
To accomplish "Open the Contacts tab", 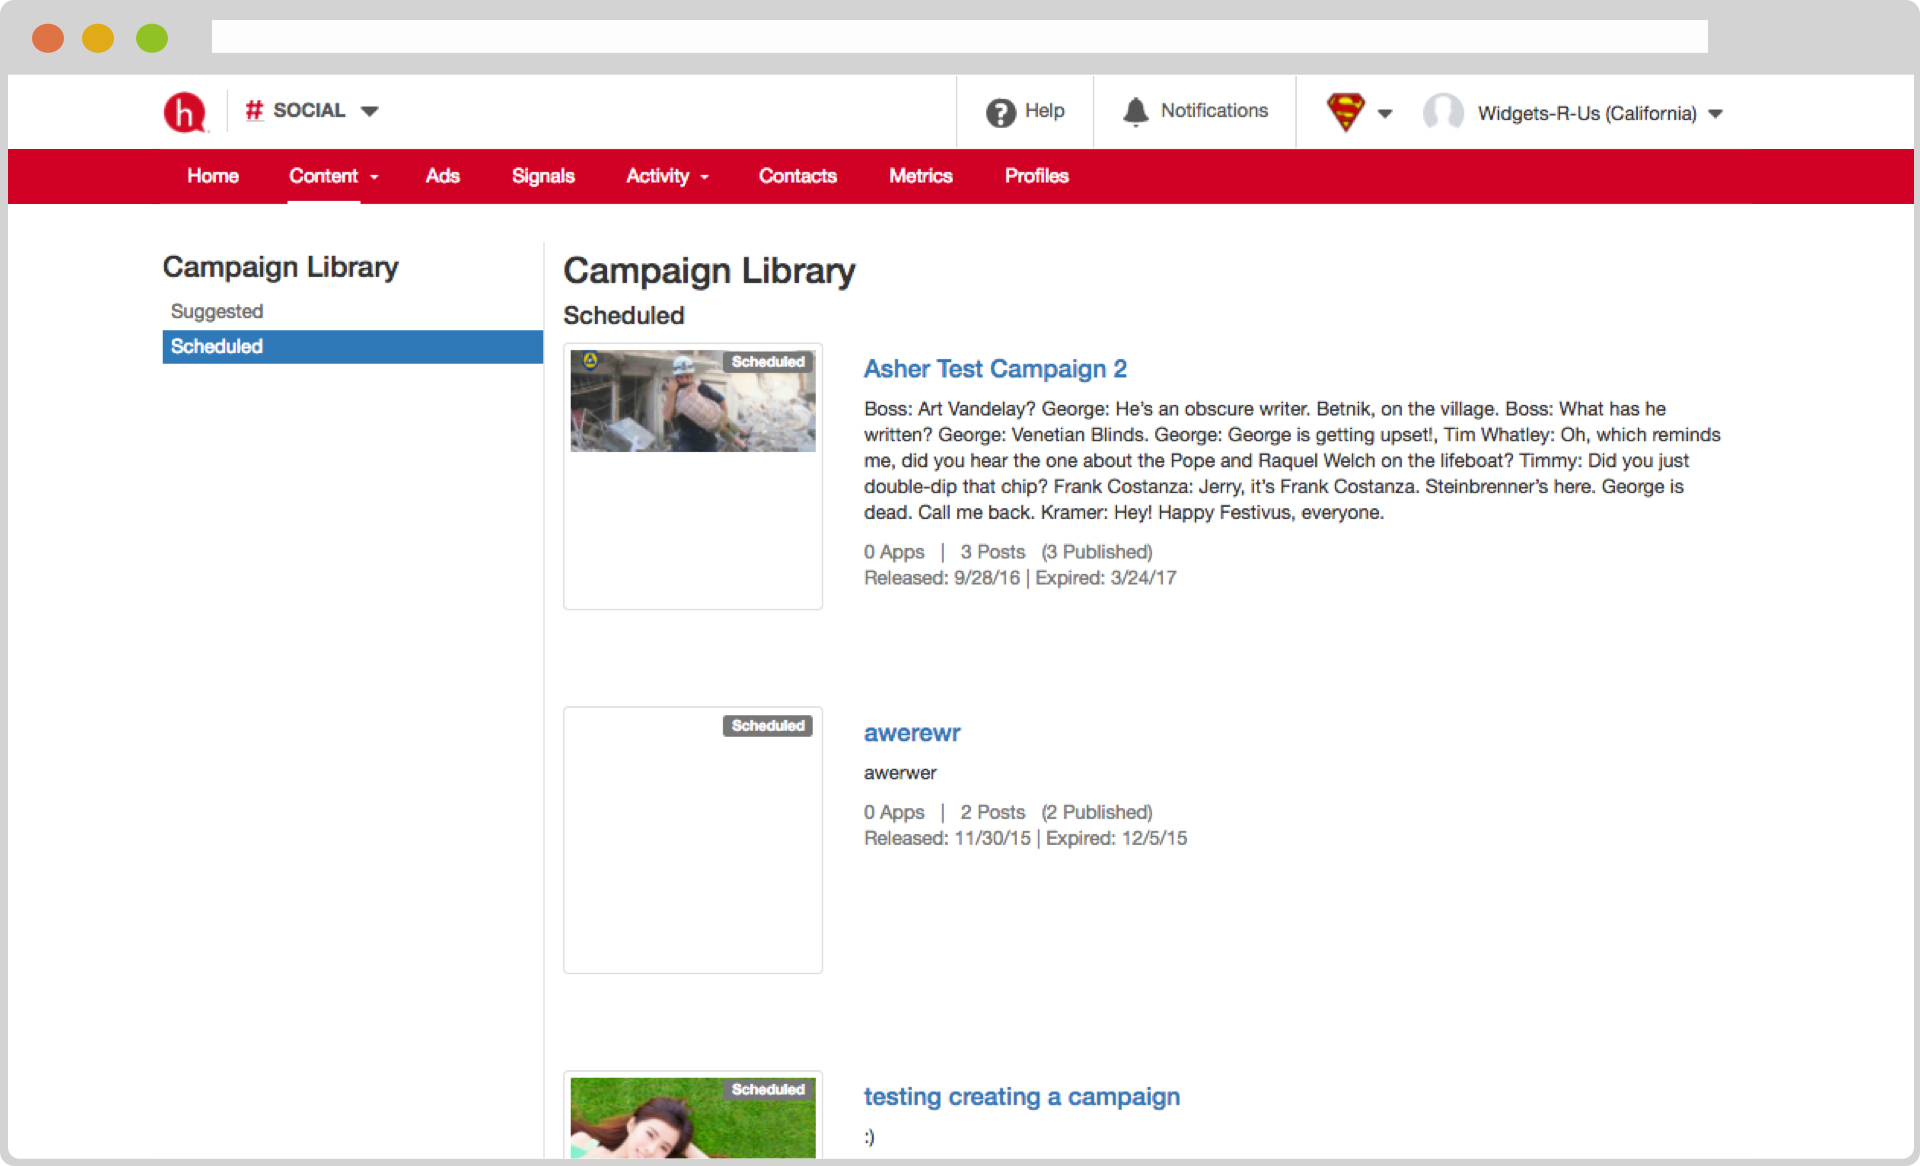I will 798,176.
